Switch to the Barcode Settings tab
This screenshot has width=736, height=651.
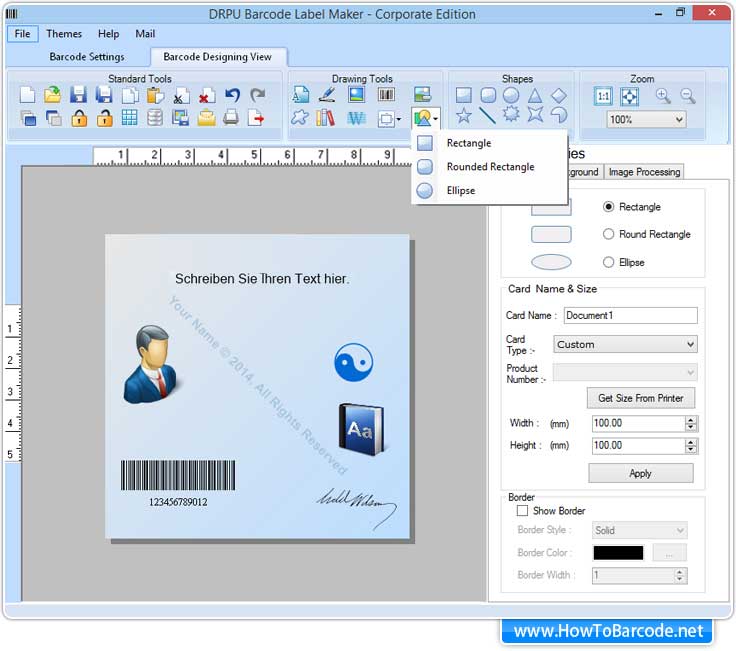(87, 57)
